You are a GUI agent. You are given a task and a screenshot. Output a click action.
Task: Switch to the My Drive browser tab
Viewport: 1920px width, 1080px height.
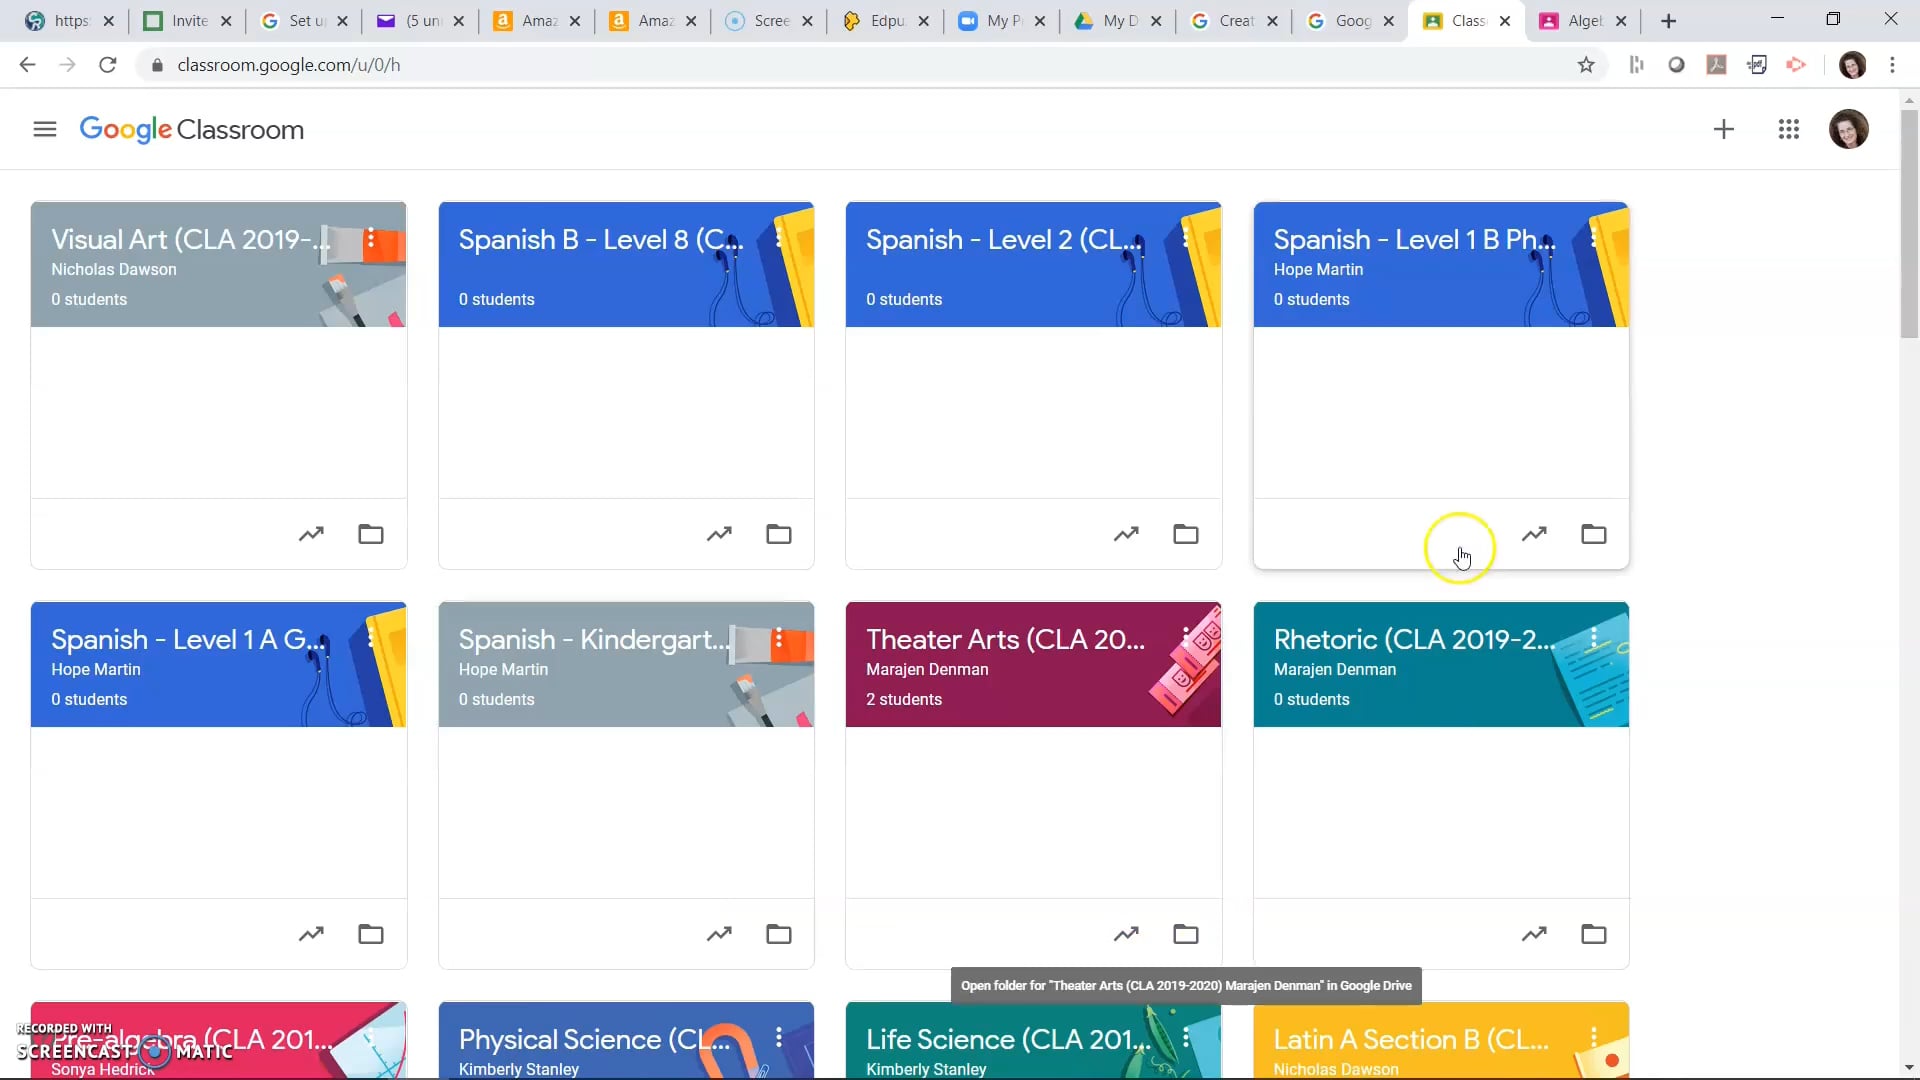coord(1118,21)
